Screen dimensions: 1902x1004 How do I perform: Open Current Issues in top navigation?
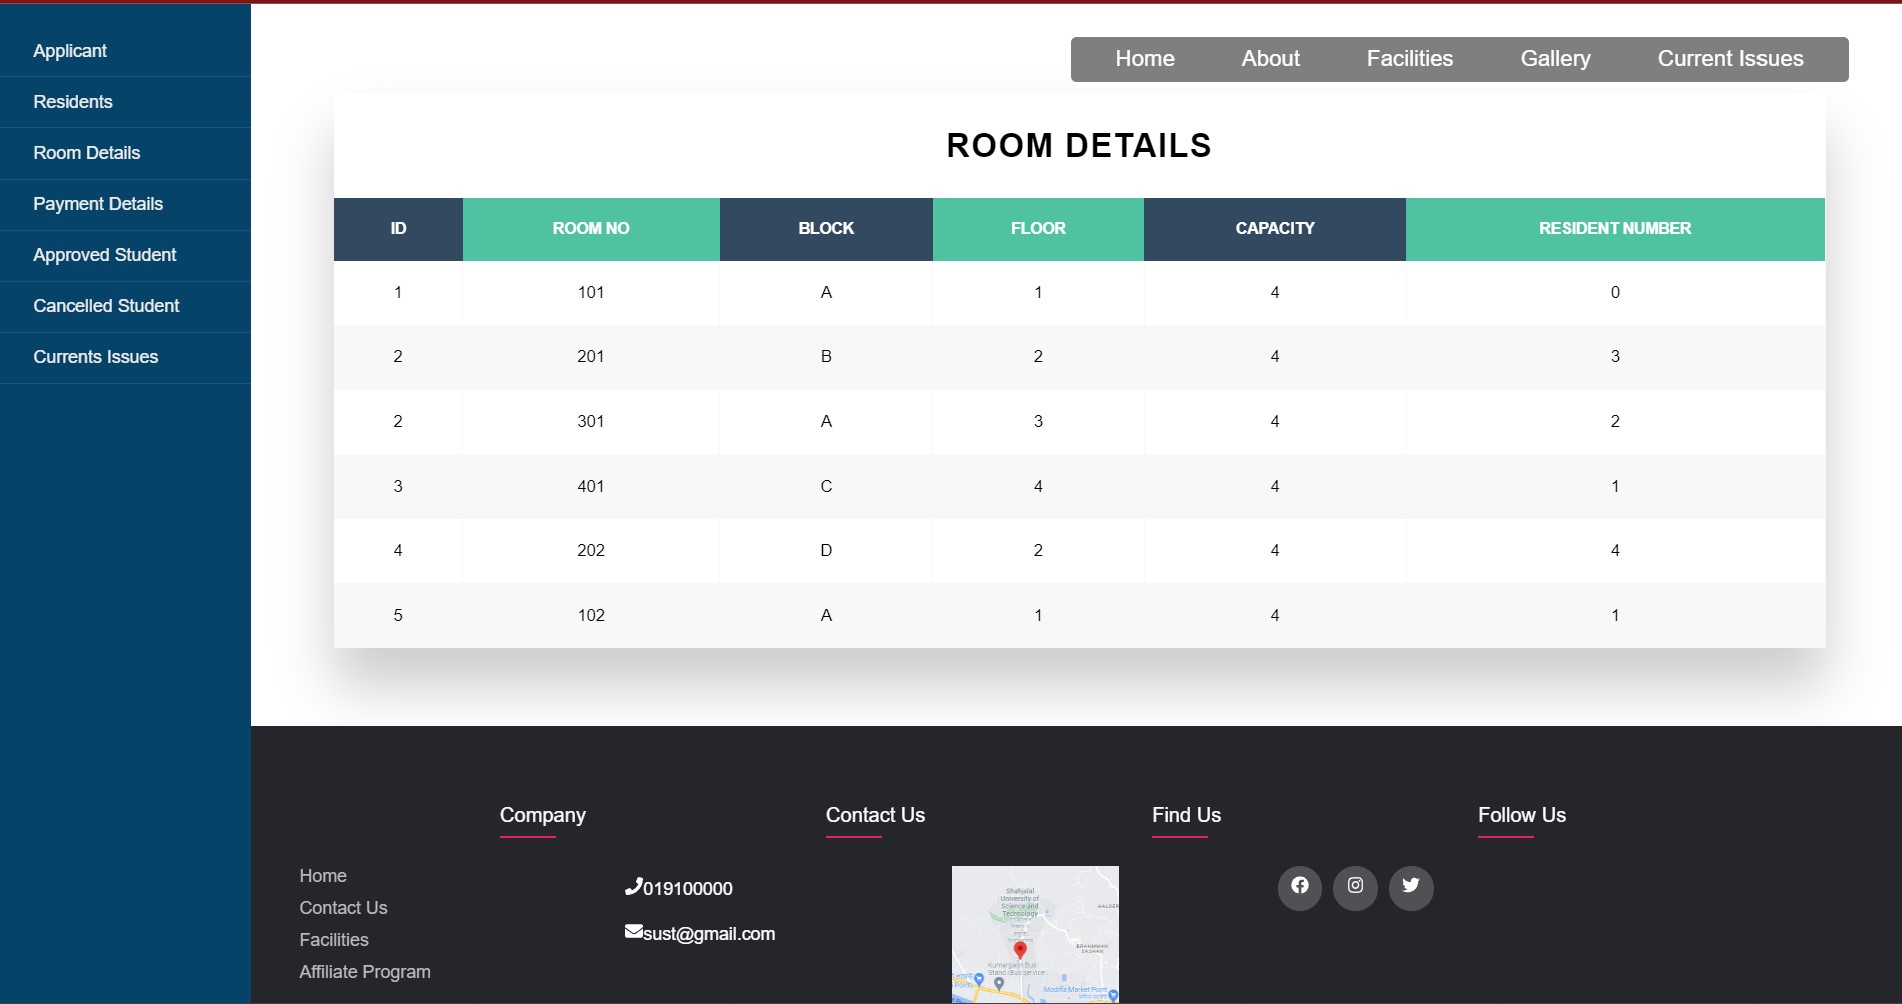(1731, 59)
